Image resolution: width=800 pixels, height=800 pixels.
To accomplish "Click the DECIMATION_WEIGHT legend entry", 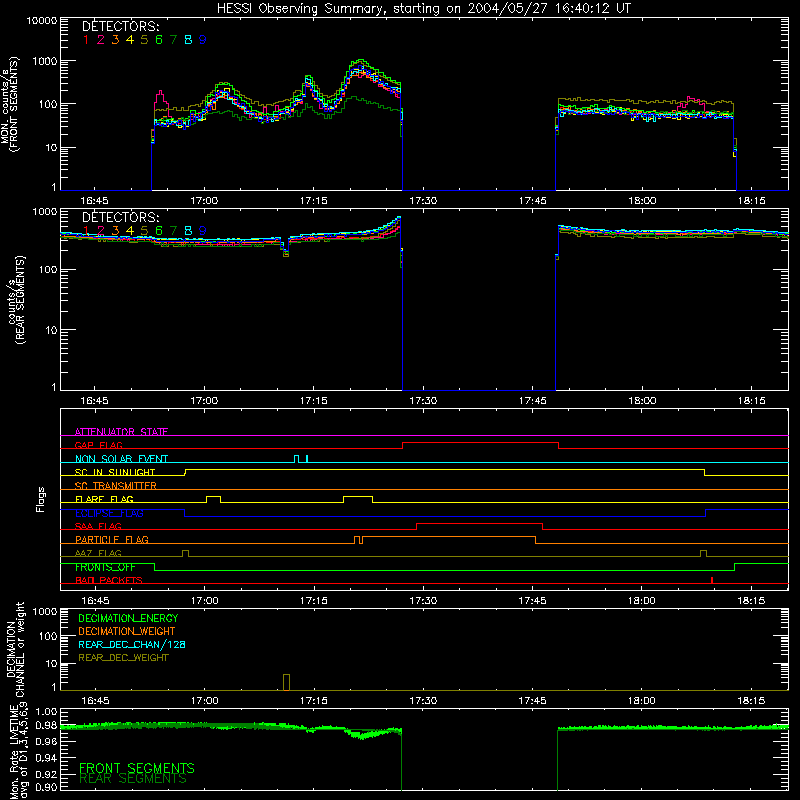I will click(x=127, y=632).
